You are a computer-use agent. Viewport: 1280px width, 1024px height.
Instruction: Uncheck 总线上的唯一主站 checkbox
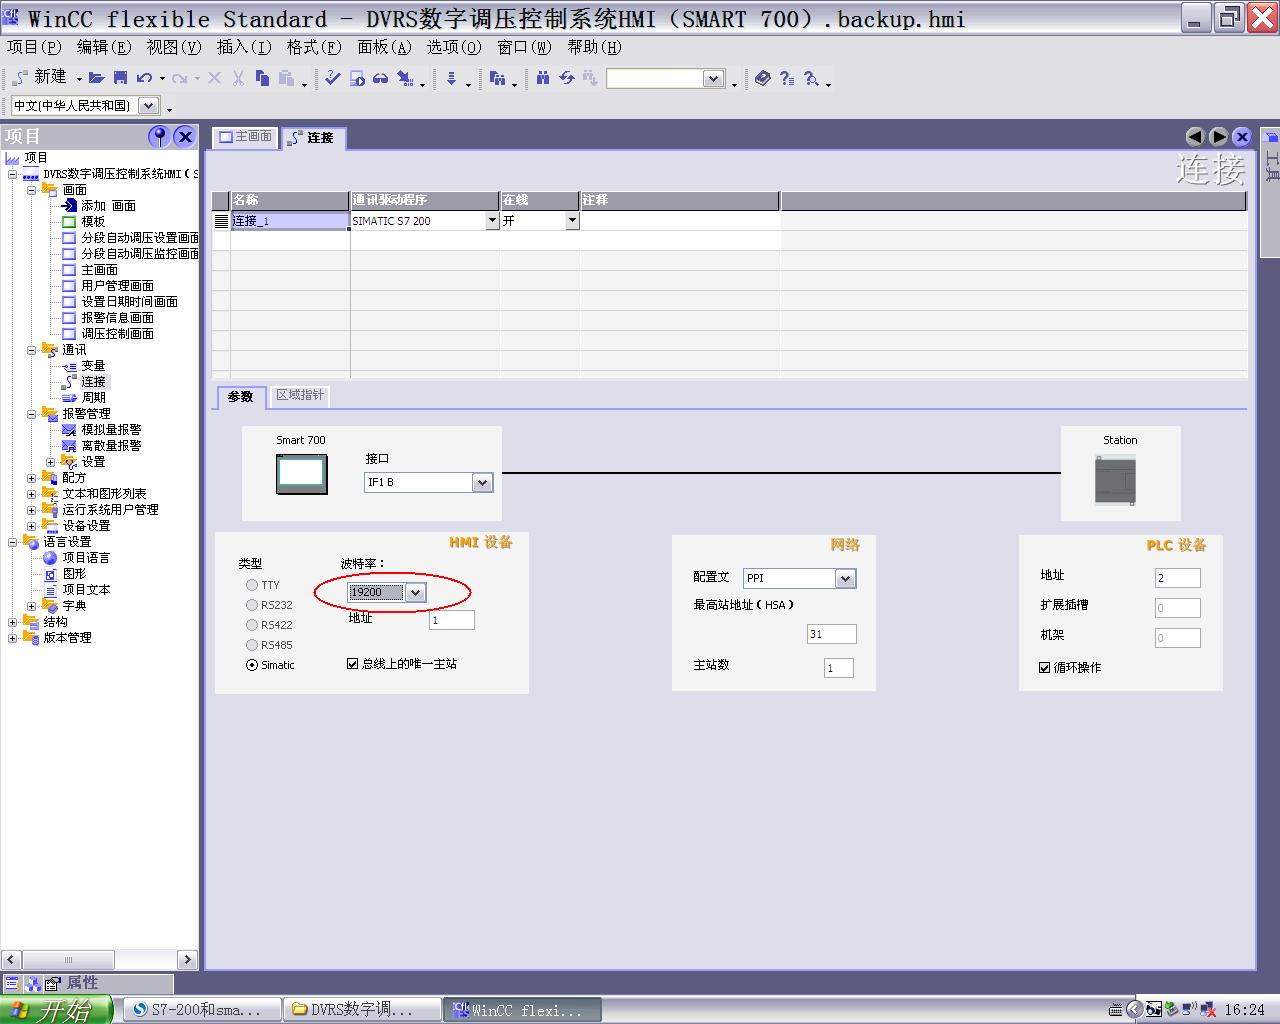352,662
